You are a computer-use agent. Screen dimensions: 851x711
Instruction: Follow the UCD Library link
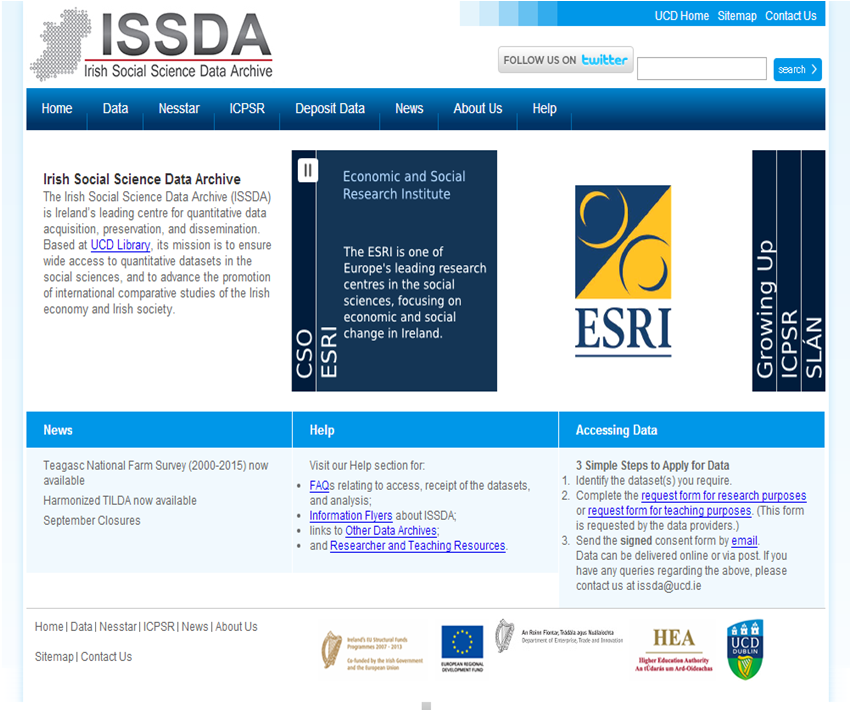120,245
